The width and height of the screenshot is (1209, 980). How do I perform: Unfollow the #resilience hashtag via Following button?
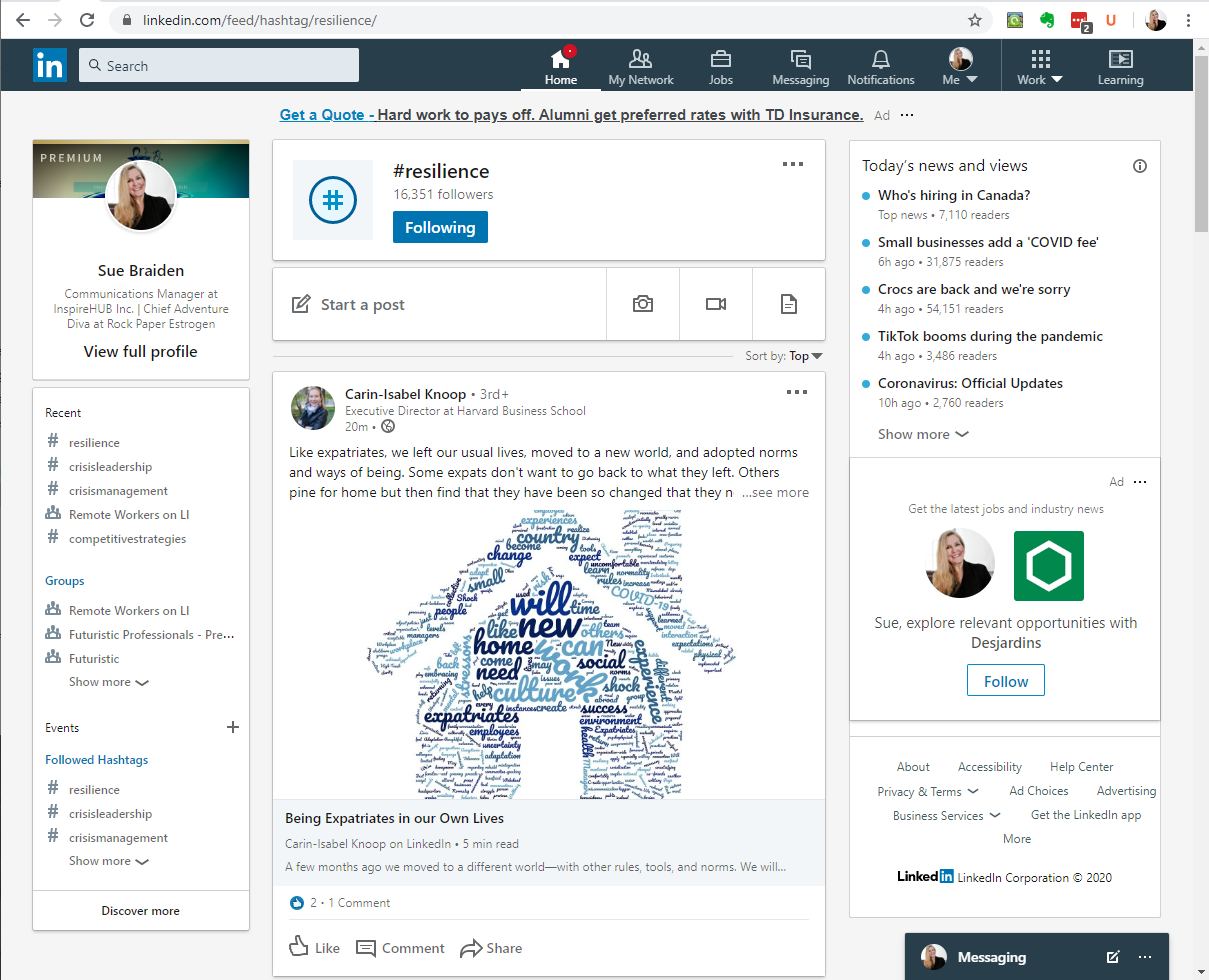pyautogui.click(x=440, y=227)
